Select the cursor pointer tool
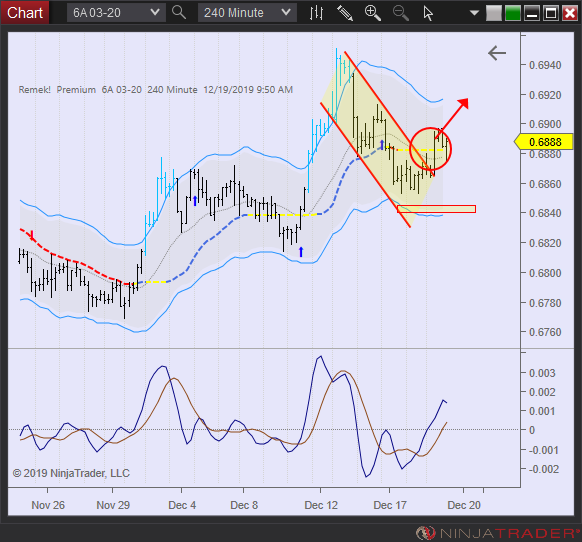Image resolution: width=582 pixels, height=542 pixels. click(x=428, y=13)
